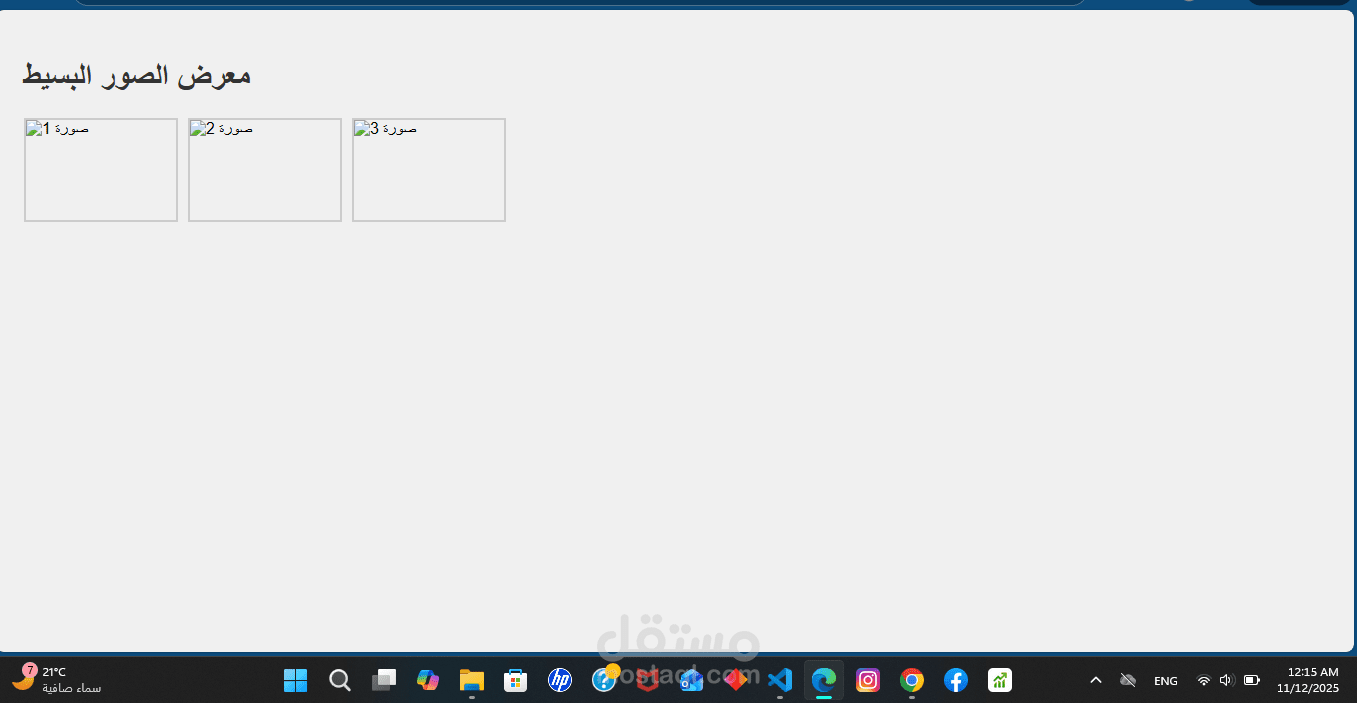This screenshot has height=703, width=1357.
Task: Open the weather widget showing 21°C
Action: tap(56, 680)
